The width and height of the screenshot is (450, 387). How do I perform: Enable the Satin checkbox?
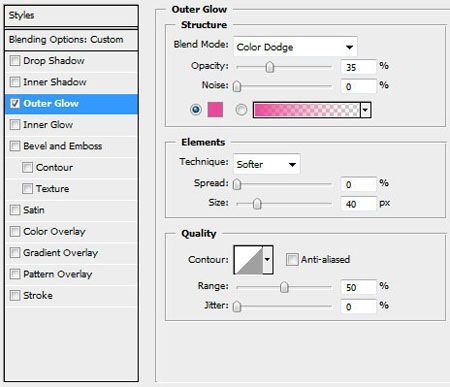[x=15, y=210]
